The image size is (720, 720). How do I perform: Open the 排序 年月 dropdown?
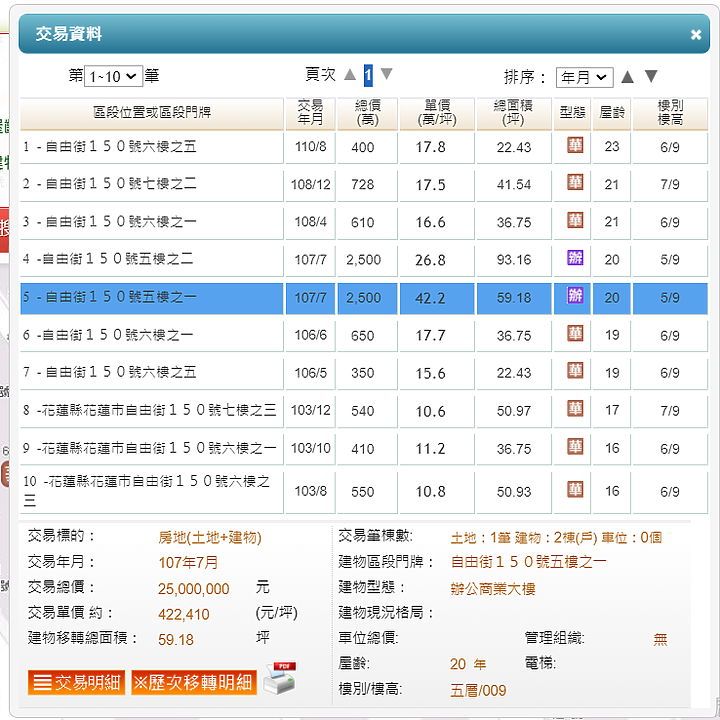click(x=584, y=77)
